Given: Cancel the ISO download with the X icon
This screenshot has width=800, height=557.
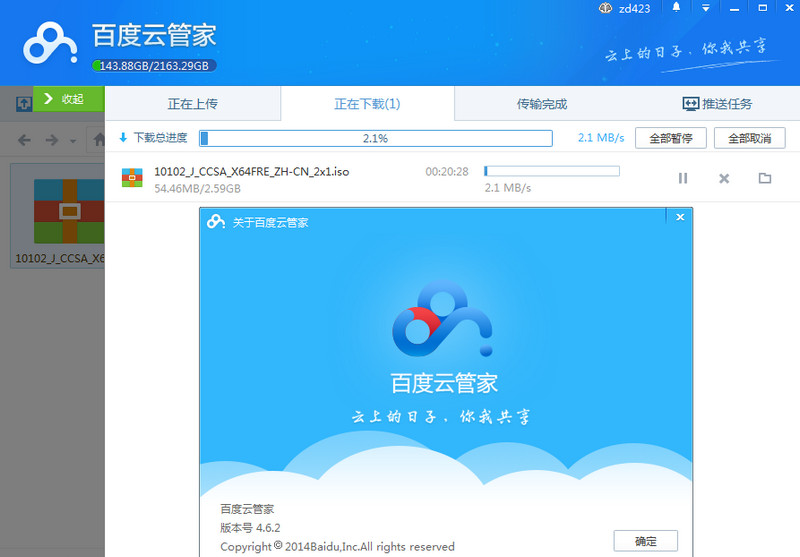Looking at the screenshot, I should click(724, 178).
